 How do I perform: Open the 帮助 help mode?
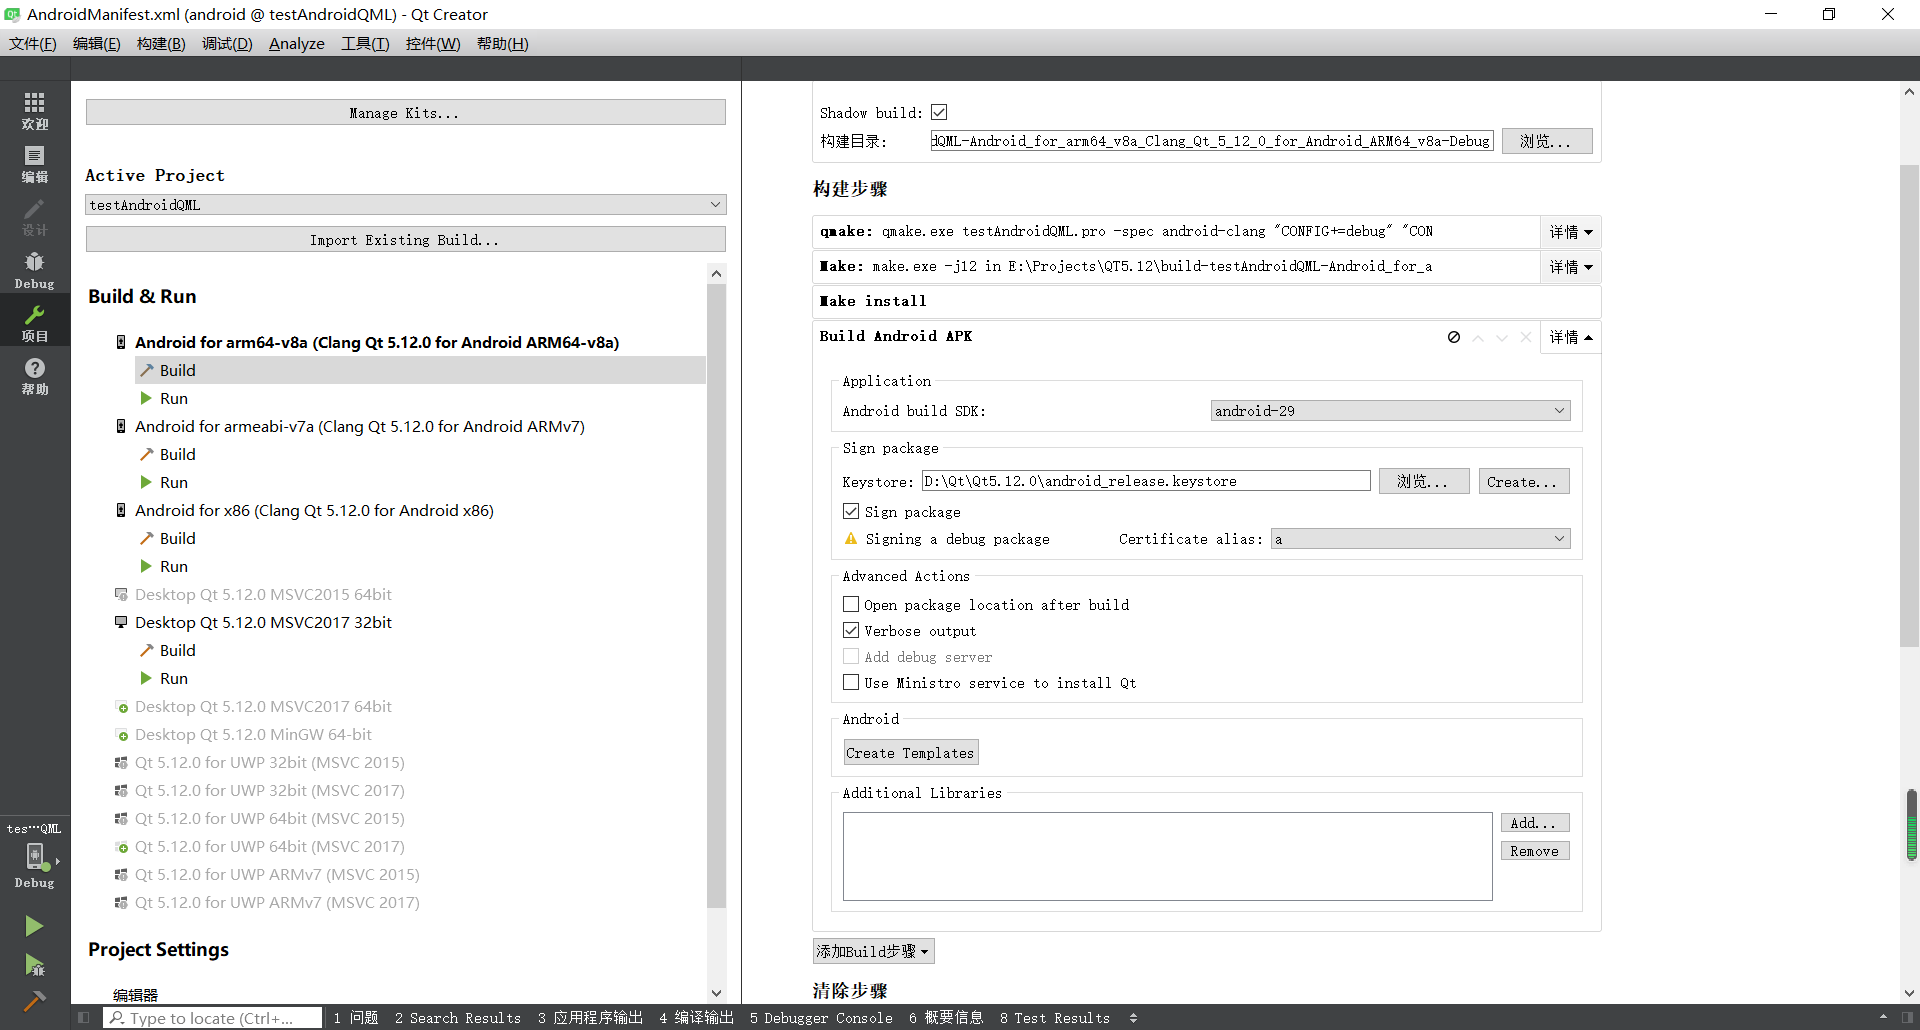click(34, 377)
